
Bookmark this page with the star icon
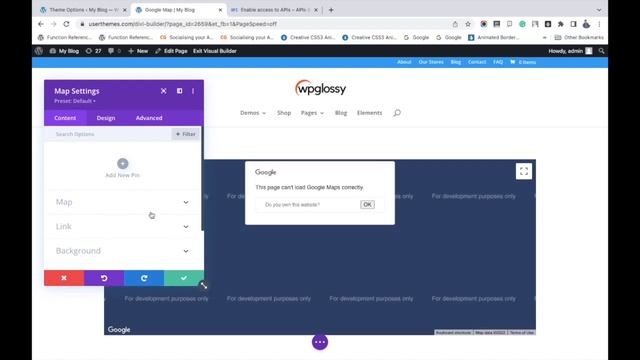(468, 24)
